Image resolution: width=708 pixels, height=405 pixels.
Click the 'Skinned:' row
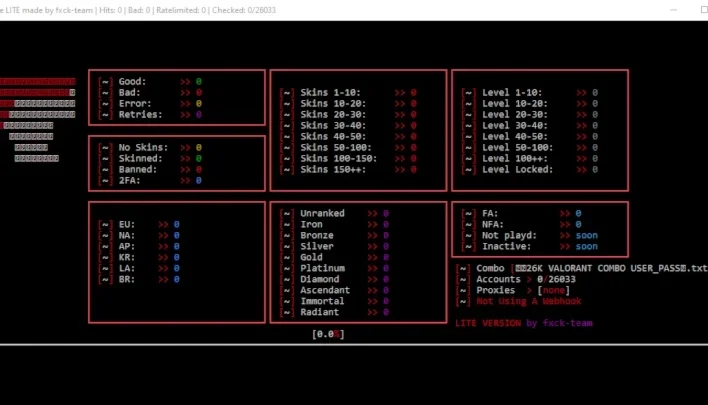coord(150,158)
